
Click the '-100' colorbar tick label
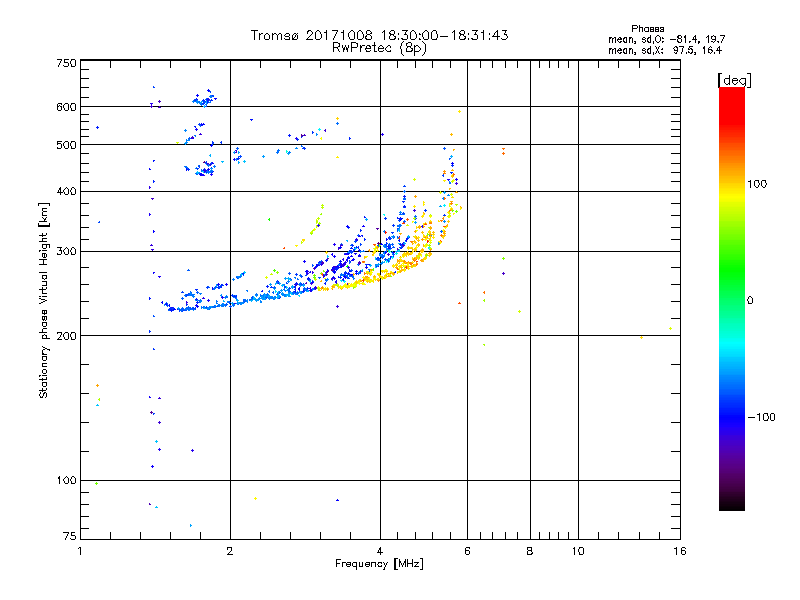tap(761, 417)
